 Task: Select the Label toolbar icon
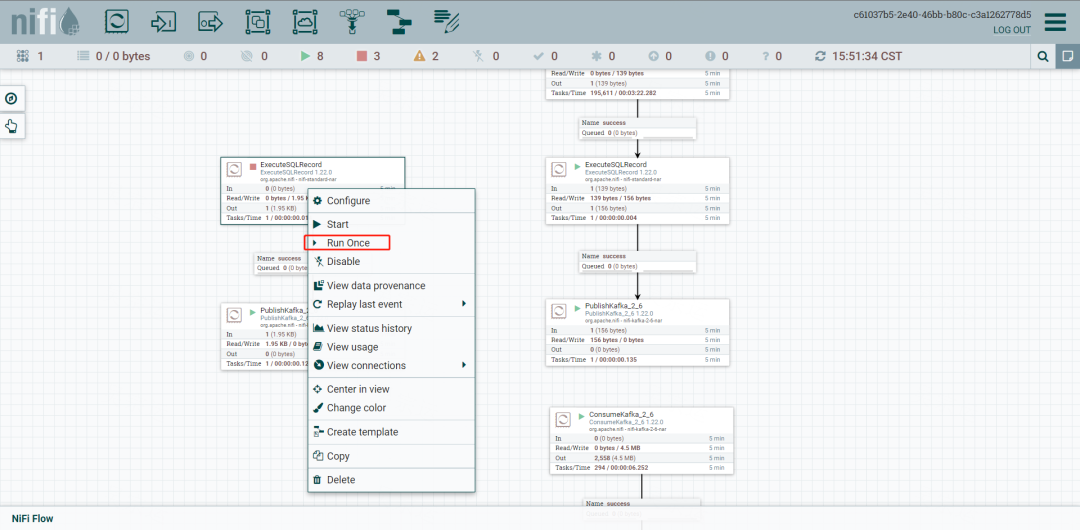446,22
